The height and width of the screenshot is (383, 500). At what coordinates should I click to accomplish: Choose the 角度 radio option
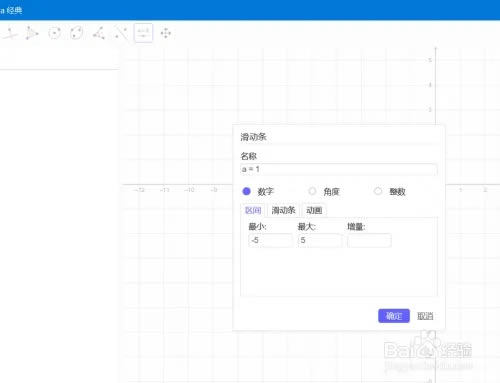(x=312, y=191)
